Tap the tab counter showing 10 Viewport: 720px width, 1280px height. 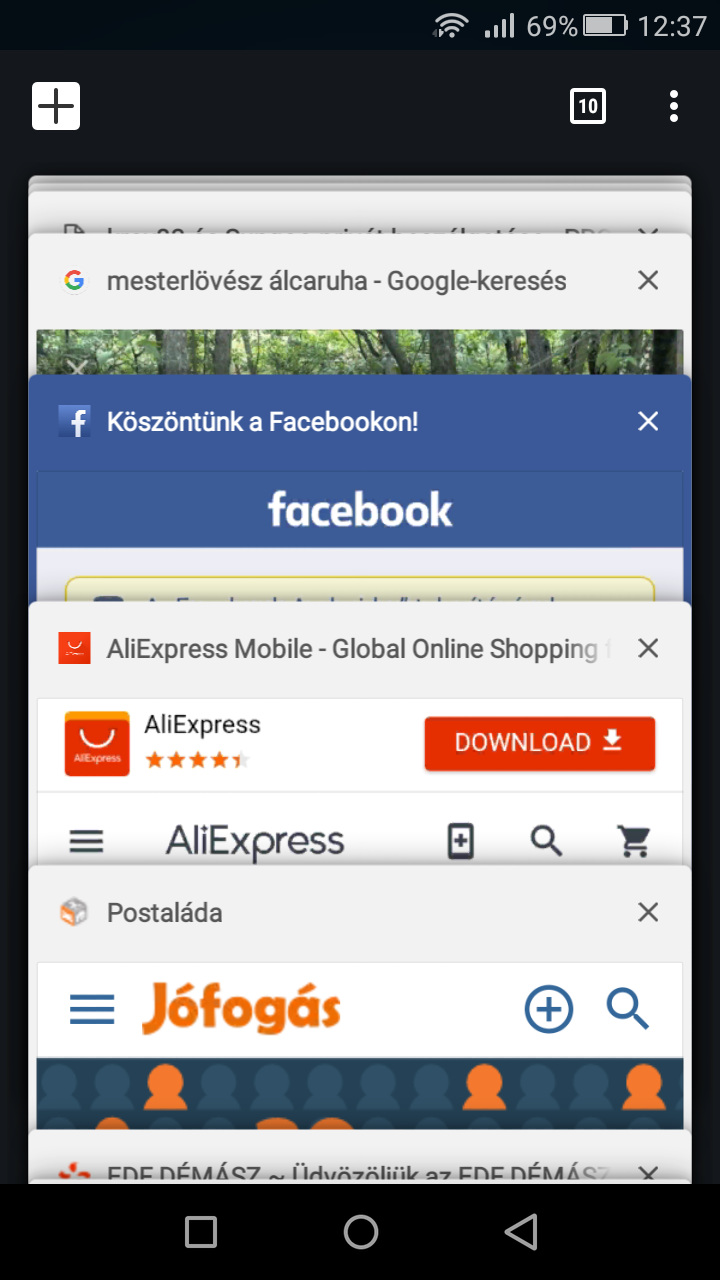pos(588,106)
